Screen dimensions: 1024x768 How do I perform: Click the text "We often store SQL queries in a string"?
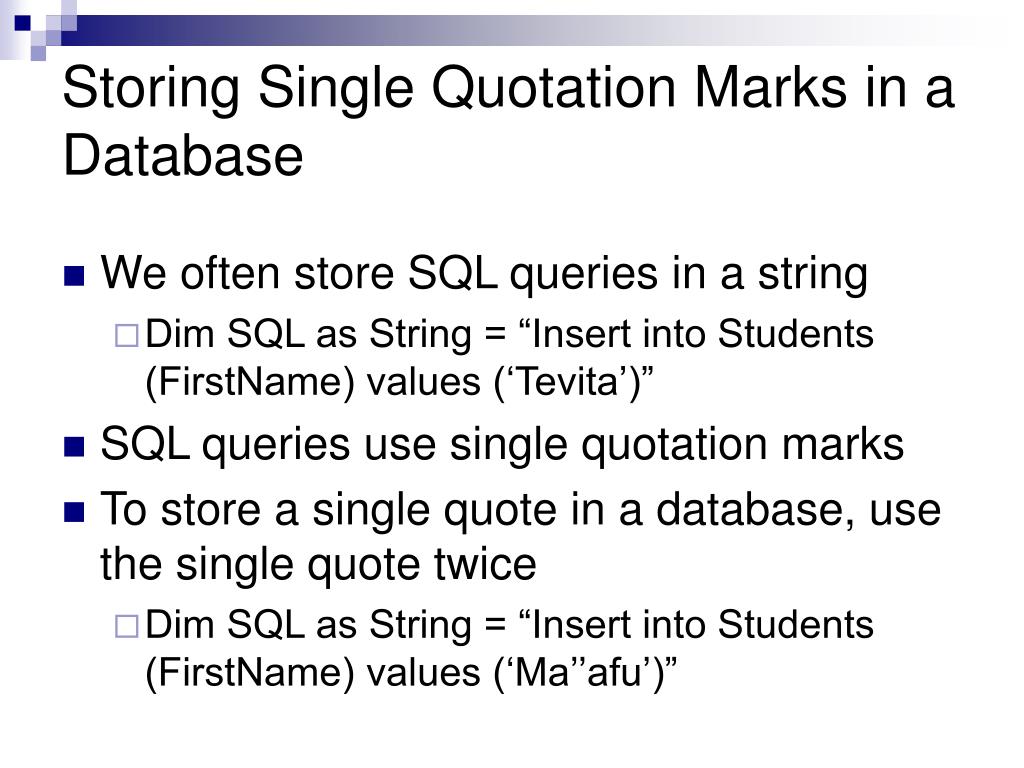tap(484, 274)
